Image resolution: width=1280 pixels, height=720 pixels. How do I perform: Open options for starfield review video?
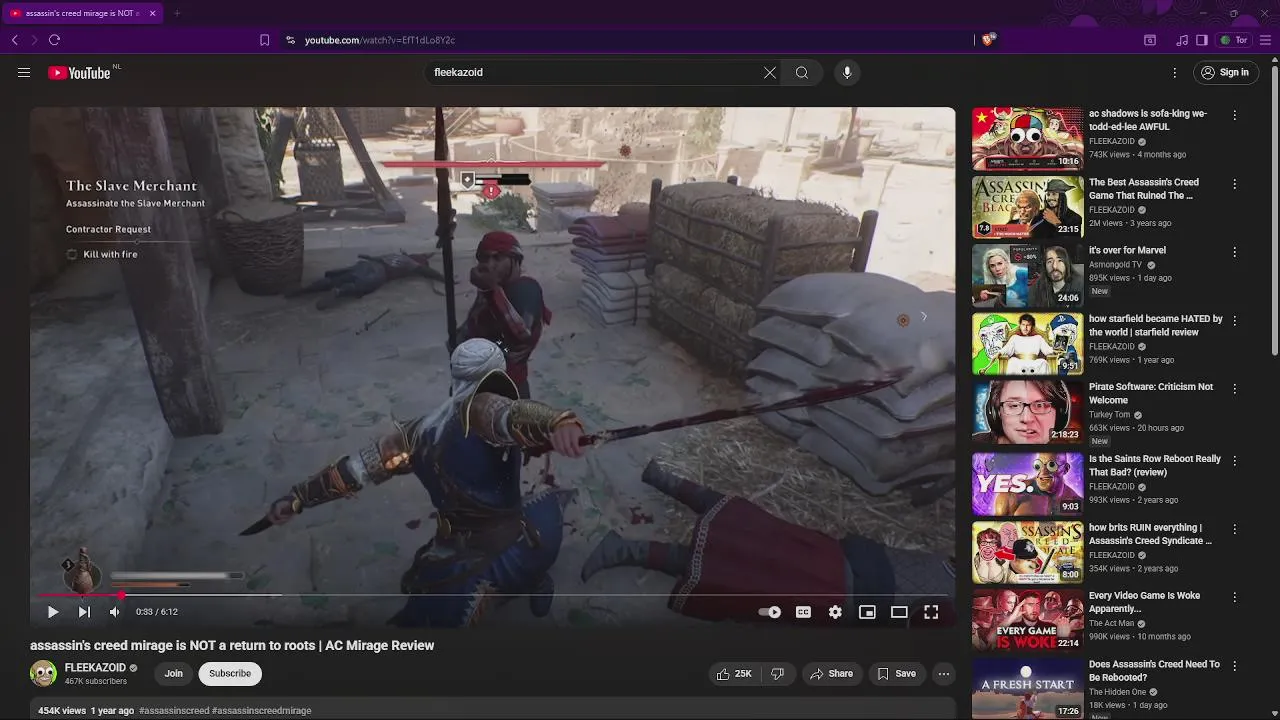(1234, 321)
